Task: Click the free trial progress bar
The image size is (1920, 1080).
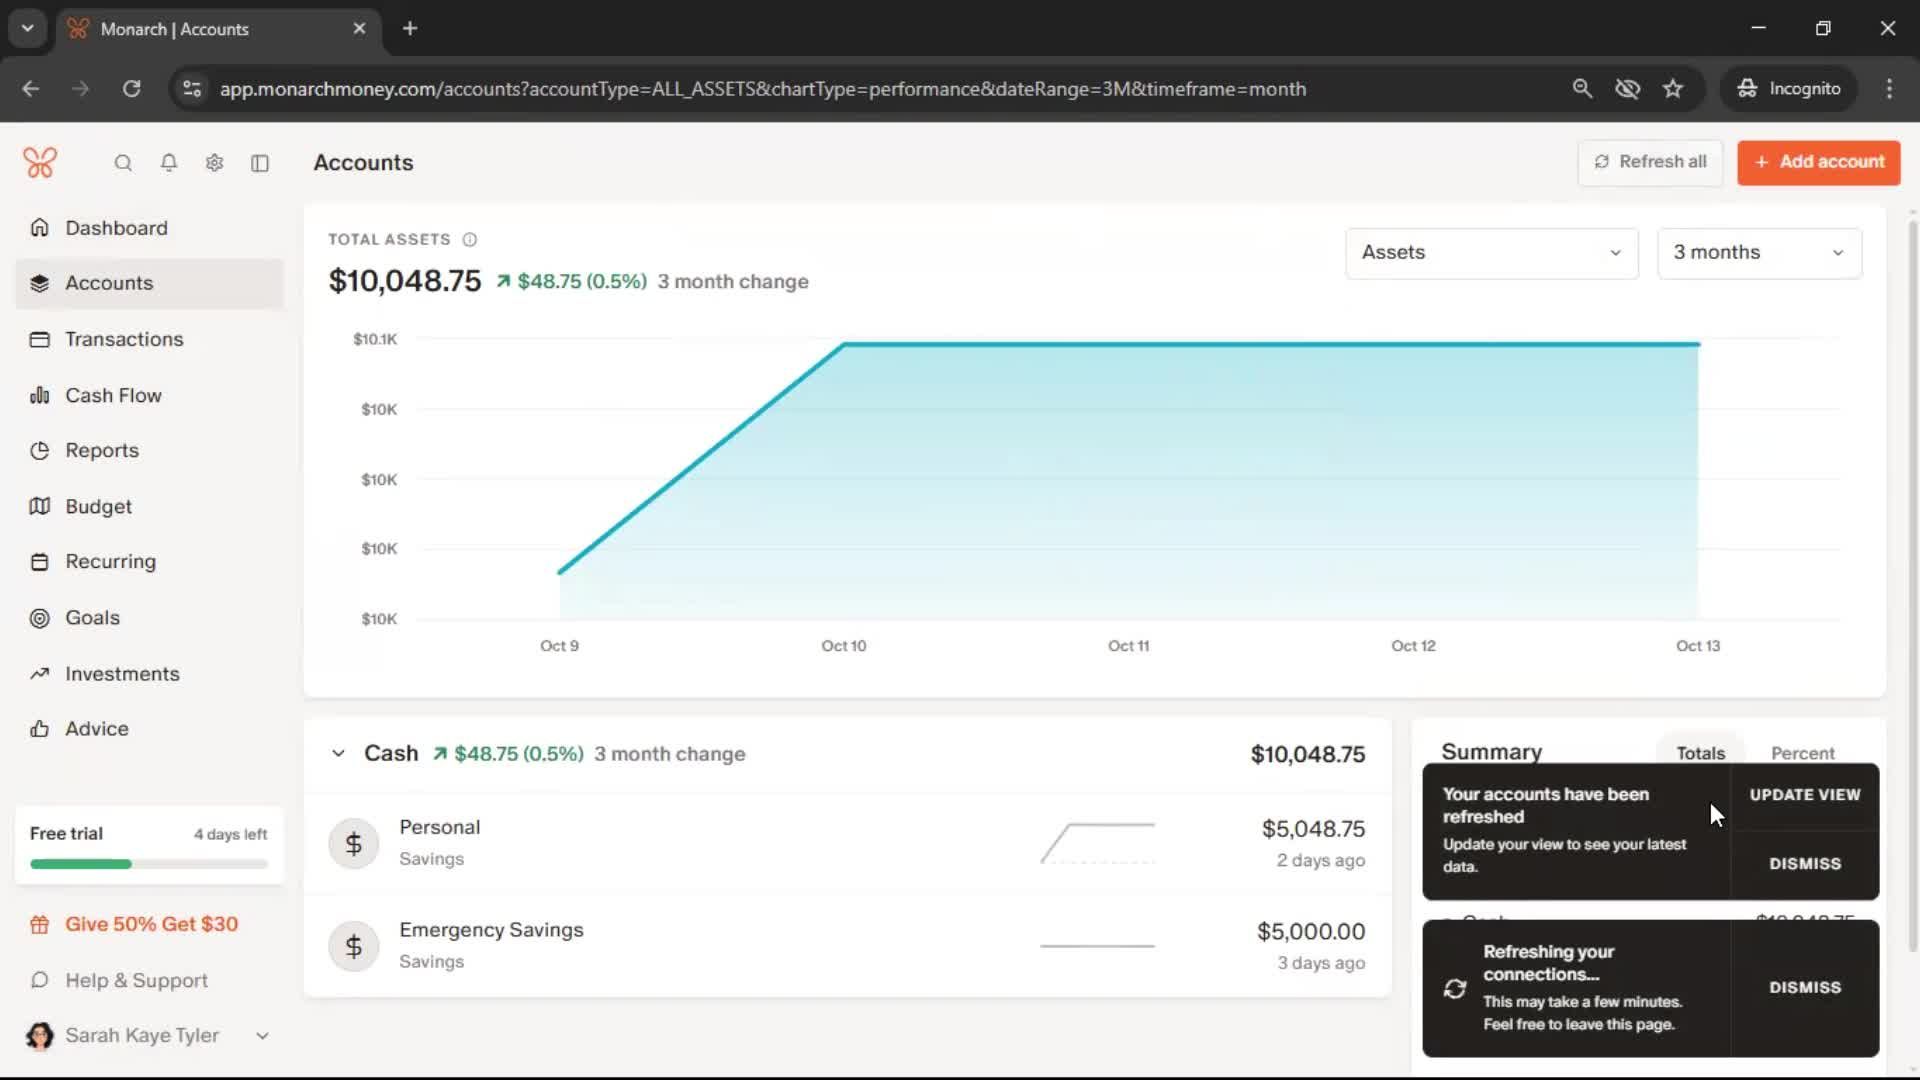Action: pyautogui.click(x=149, y=864)
